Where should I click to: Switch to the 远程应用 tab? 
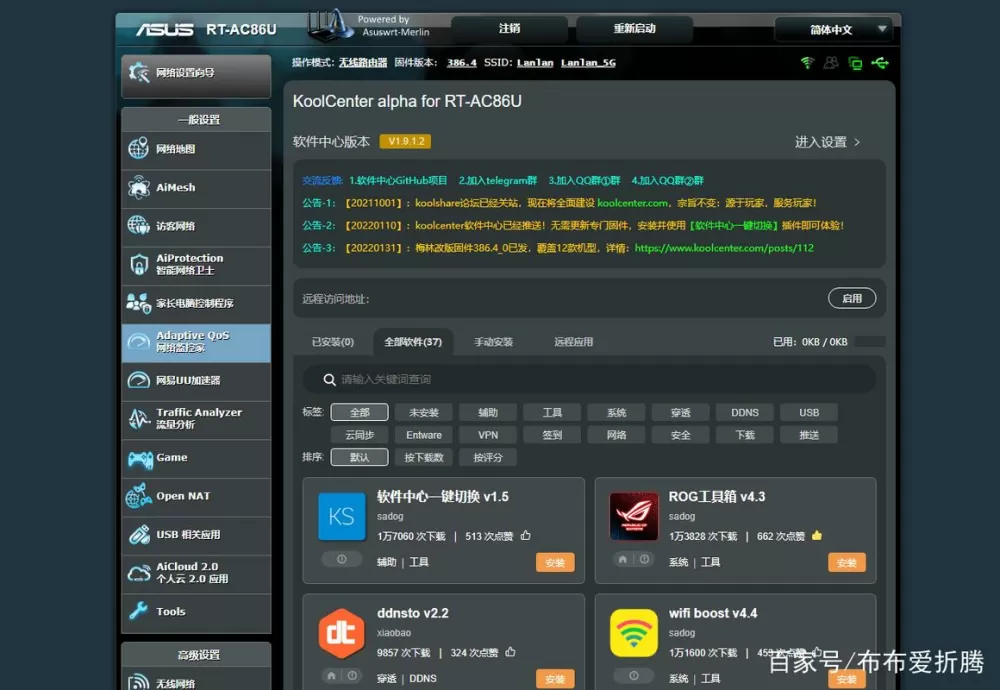pyautogui.click(x=573, y=342)
